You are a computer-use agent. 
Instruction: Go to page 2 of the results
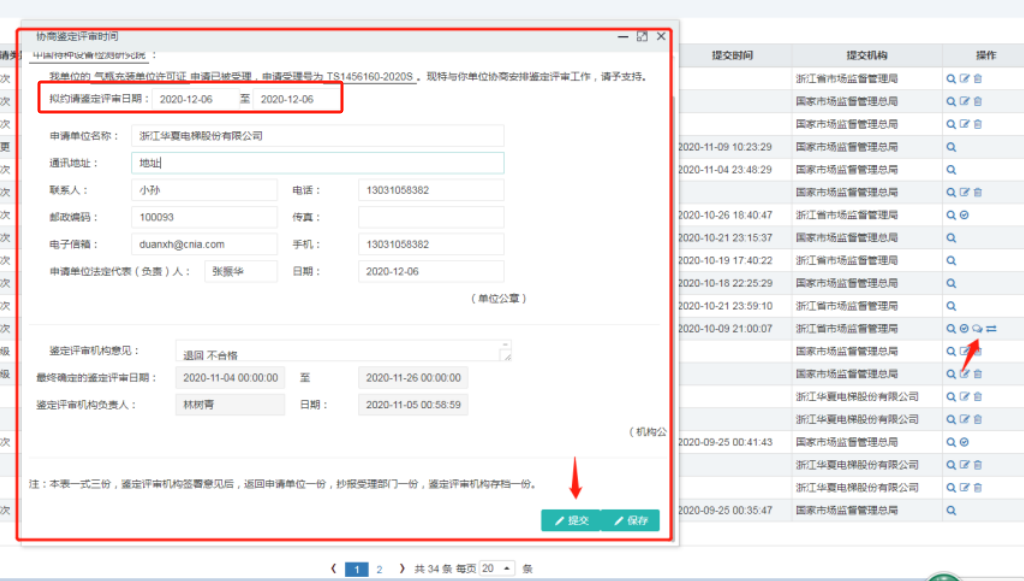click(x=379, y=569)
